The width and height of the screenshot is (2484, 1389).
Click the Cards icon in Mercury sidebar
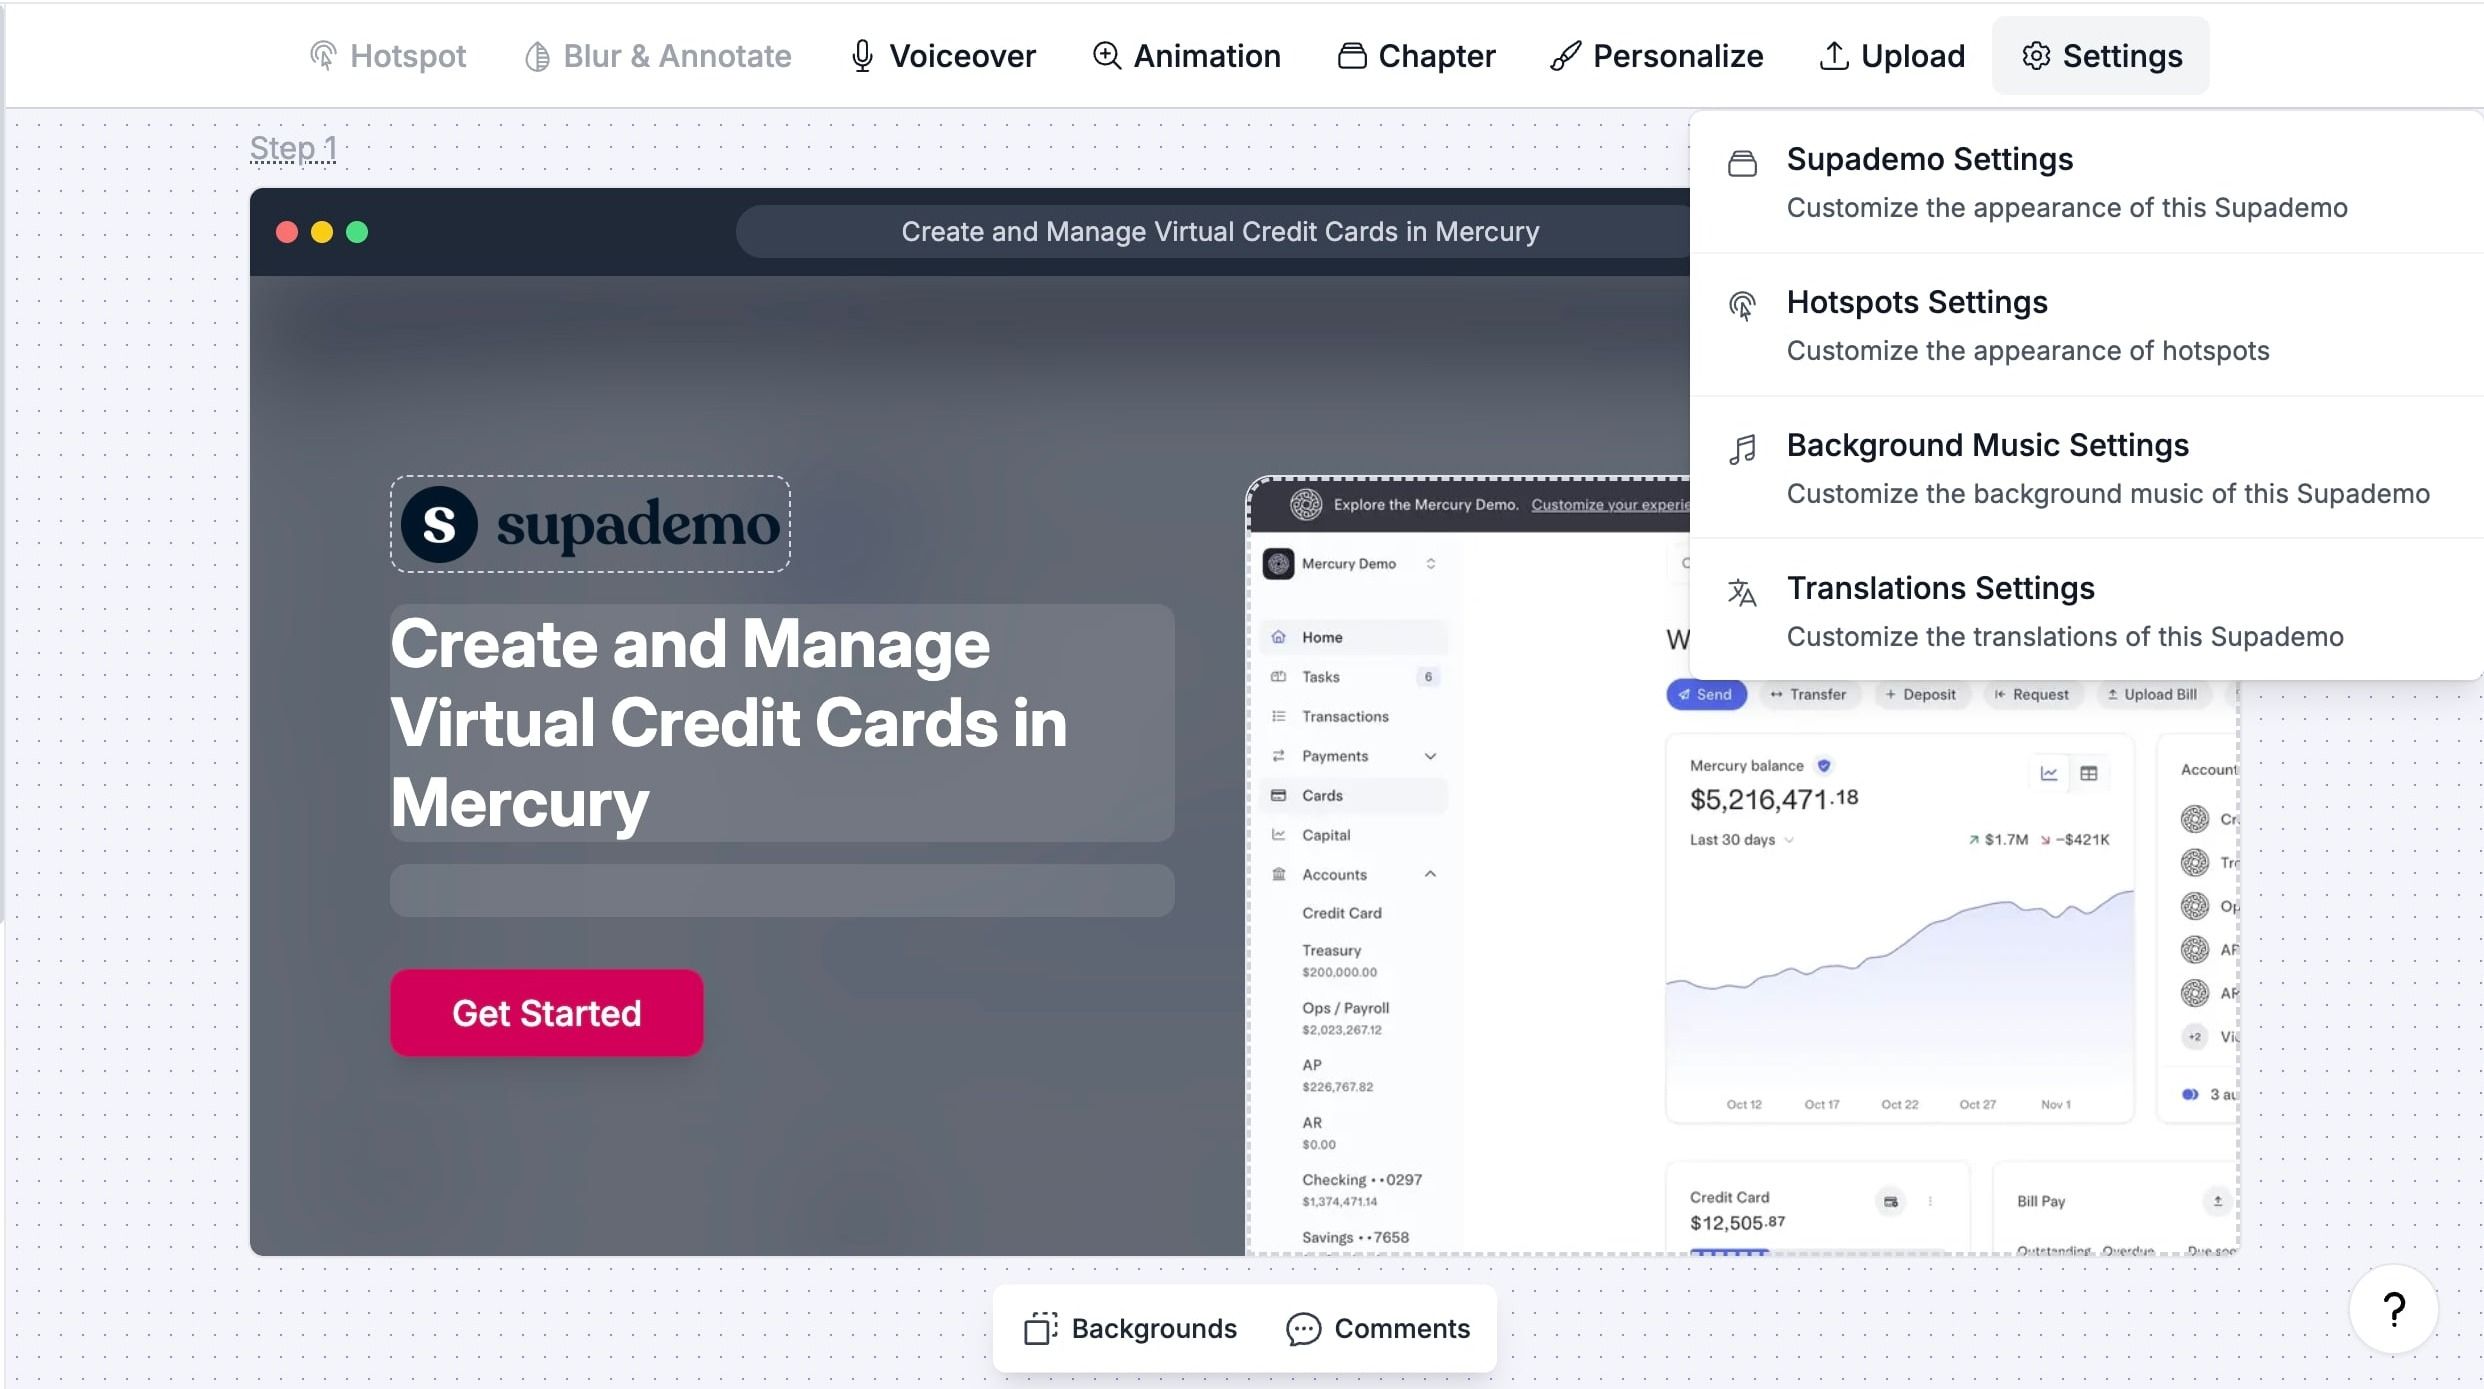[x=1278, y=795]
